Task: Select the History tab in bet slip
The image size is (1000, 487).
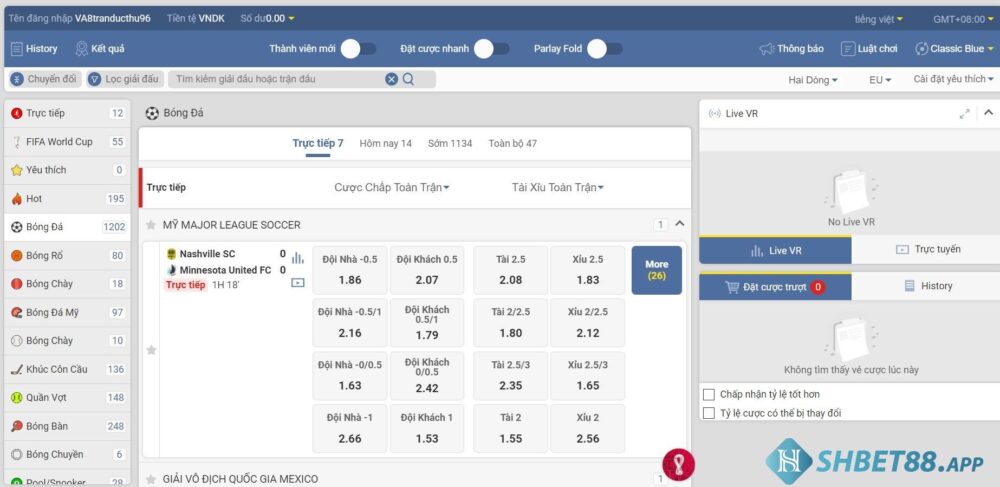Action: click(x=927, y=286)
